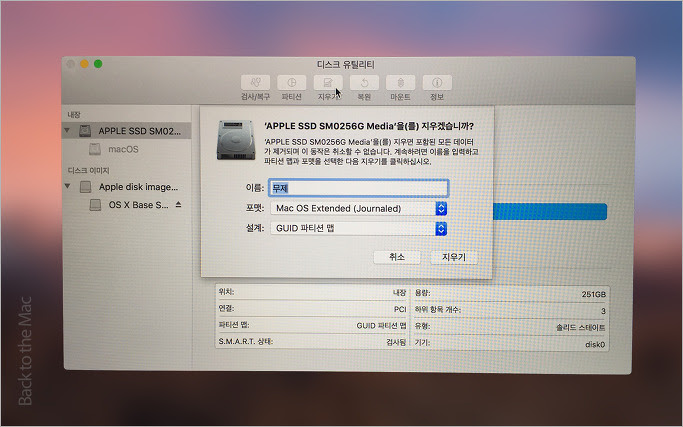
Task: Select the macOS volume icon in sidebar
Action: point(95,149)
